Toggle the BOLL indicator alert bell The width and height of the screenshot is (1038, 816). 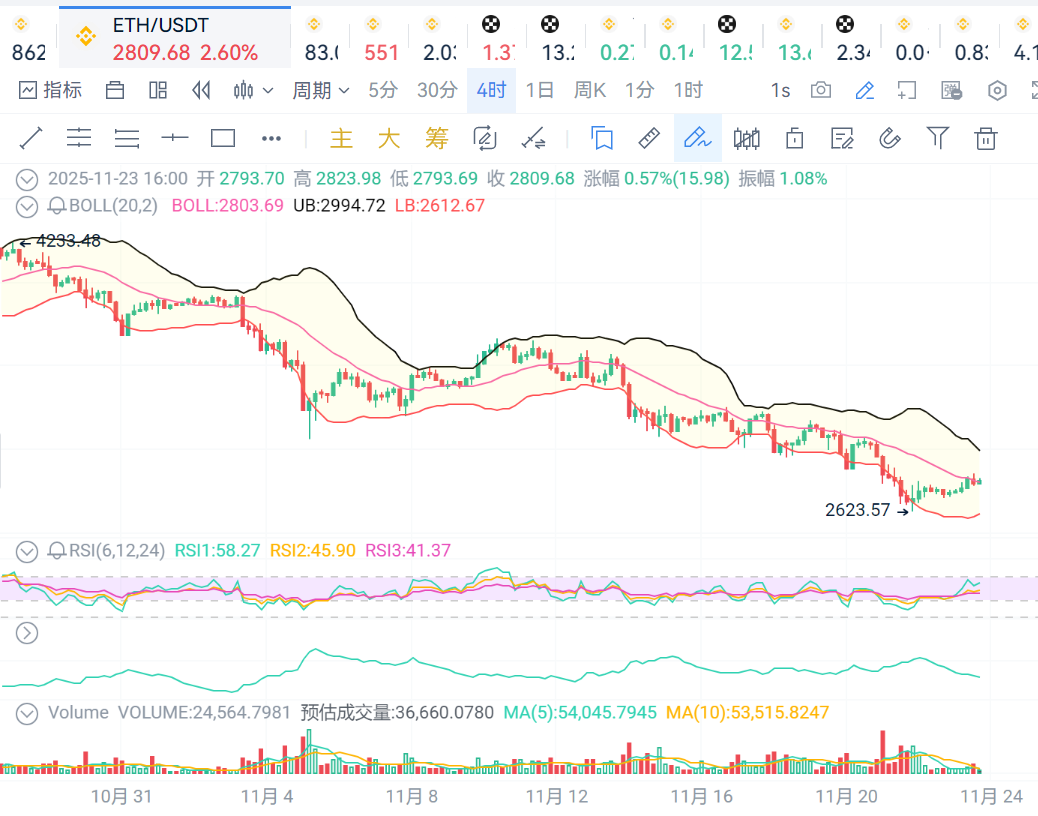57,206
